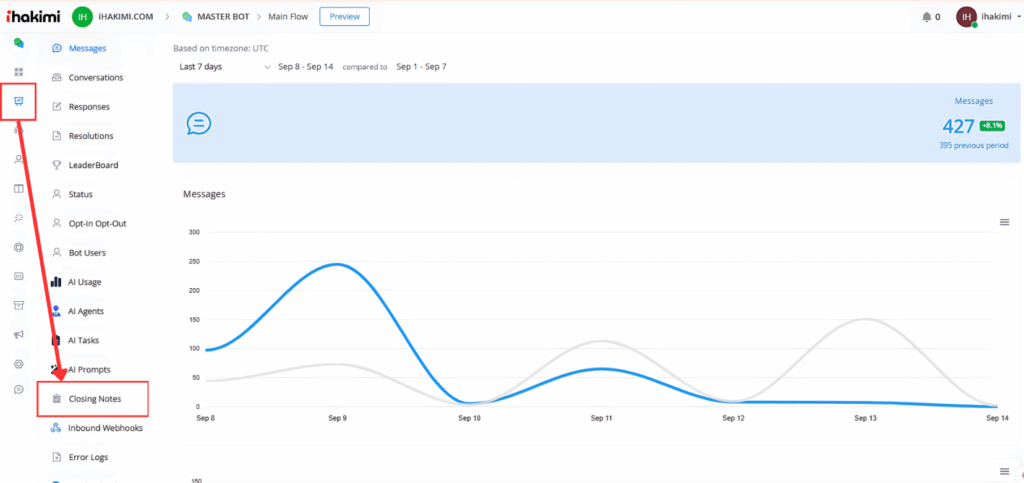Open the LeaderBoard menu item
The width and height of the screenshot is (1024, 483).
coord(92,165)
